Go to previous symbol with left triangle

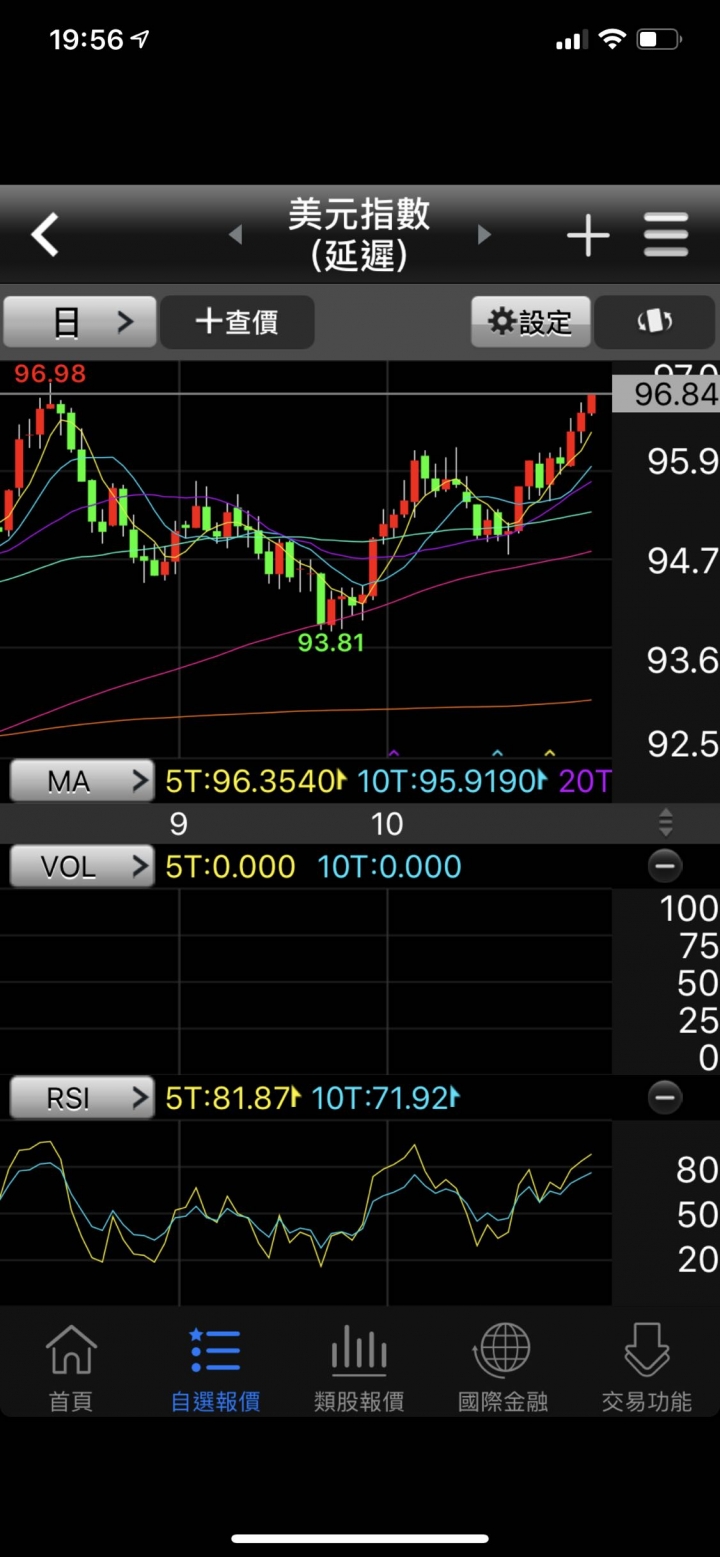(236, 235)
